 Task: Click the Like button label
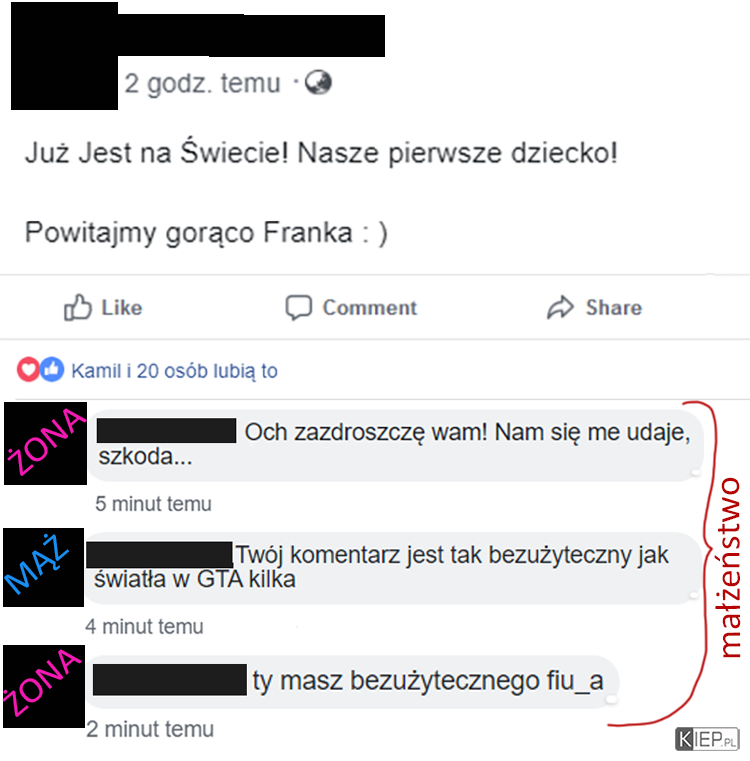click(121, 308)
